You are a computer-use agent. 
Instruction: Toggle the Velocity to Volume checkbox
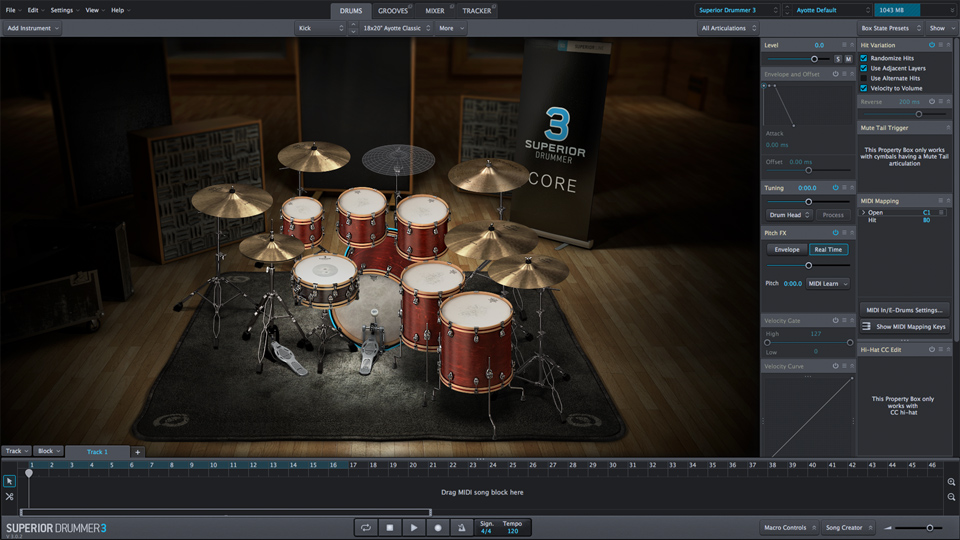[x=864, y=88]
